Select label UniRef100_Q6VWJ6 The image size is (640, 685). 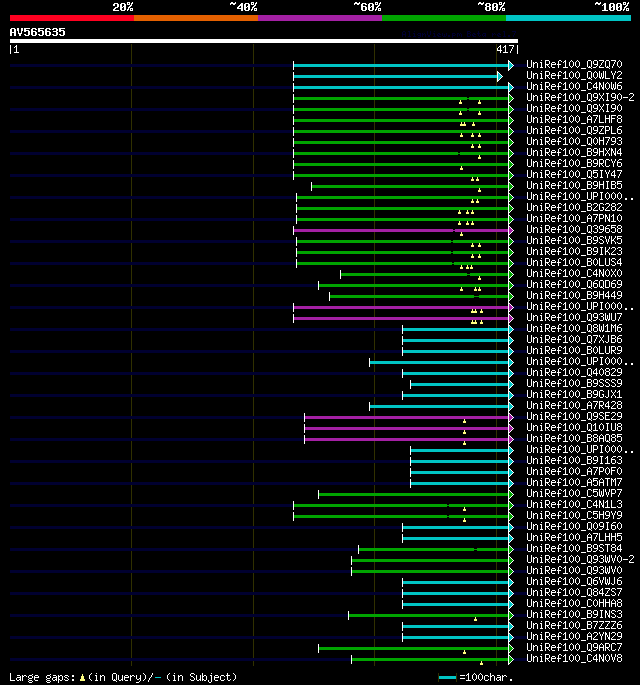574,581
